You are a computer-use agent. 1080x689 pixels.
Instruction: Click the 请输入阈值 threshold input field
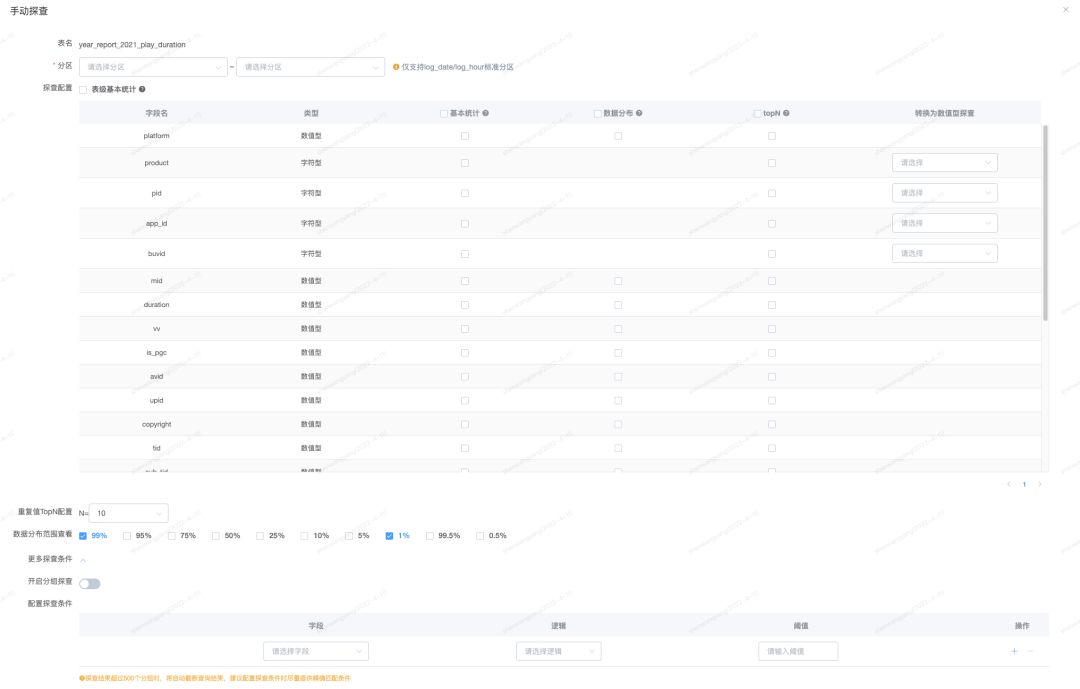(798, 651)
